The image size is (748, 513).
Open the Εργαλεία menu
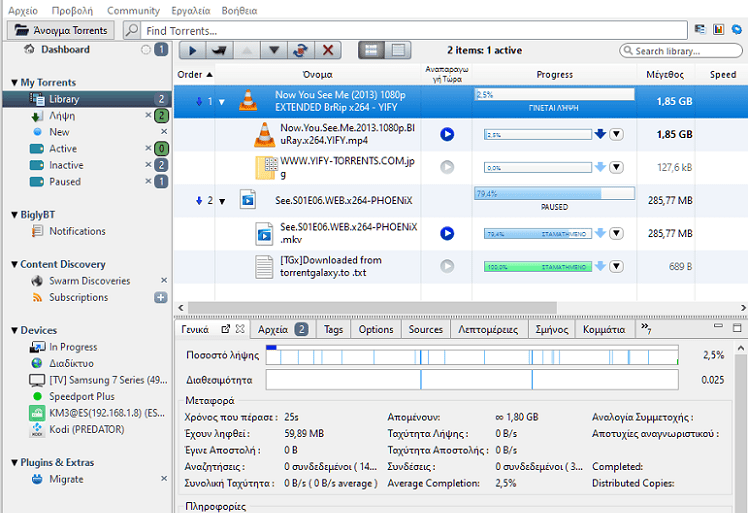(x=191, y=10)
